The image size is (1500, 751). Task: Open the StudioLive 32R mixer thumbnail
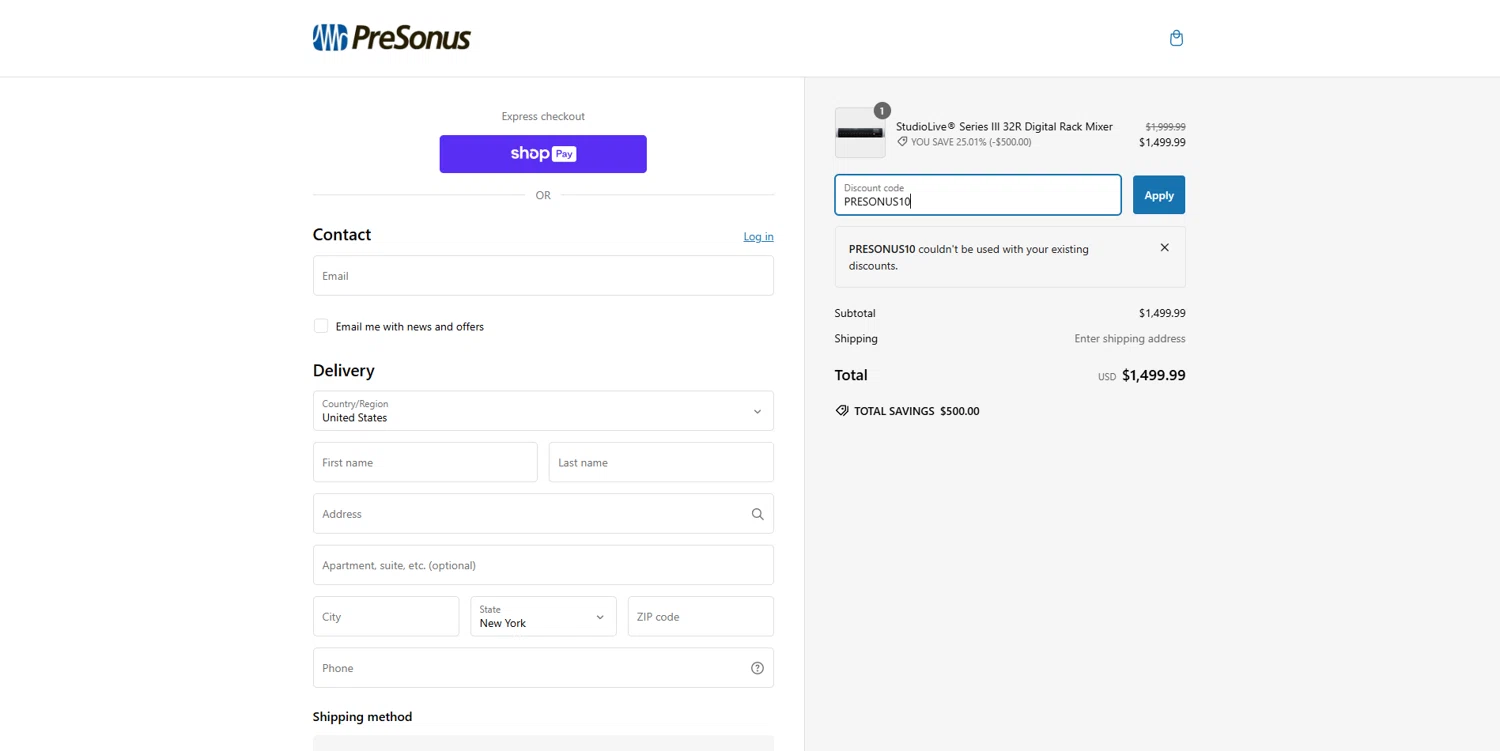pyautogui.click(x=860, y=134)
